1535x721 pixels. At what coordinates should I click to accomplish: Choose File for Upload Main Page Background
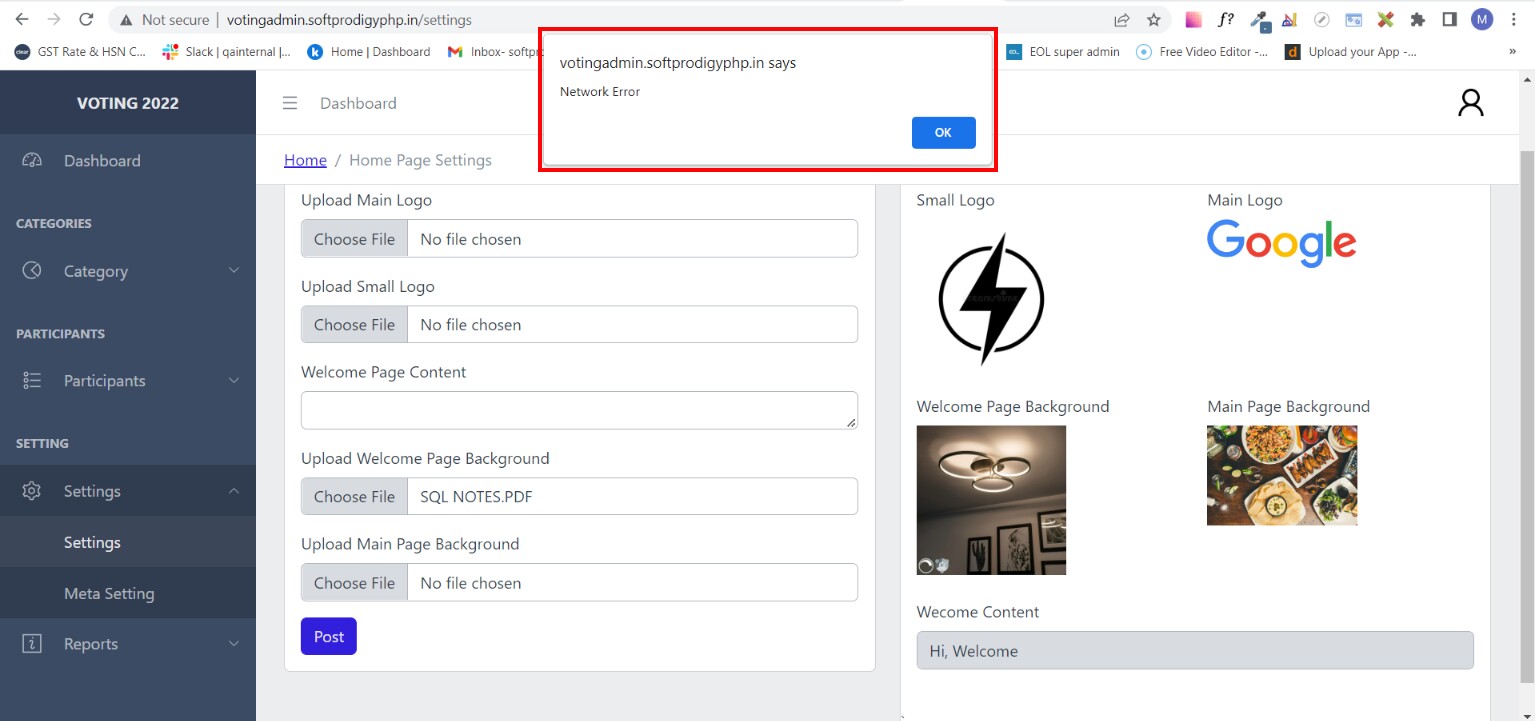coord(355,583)
